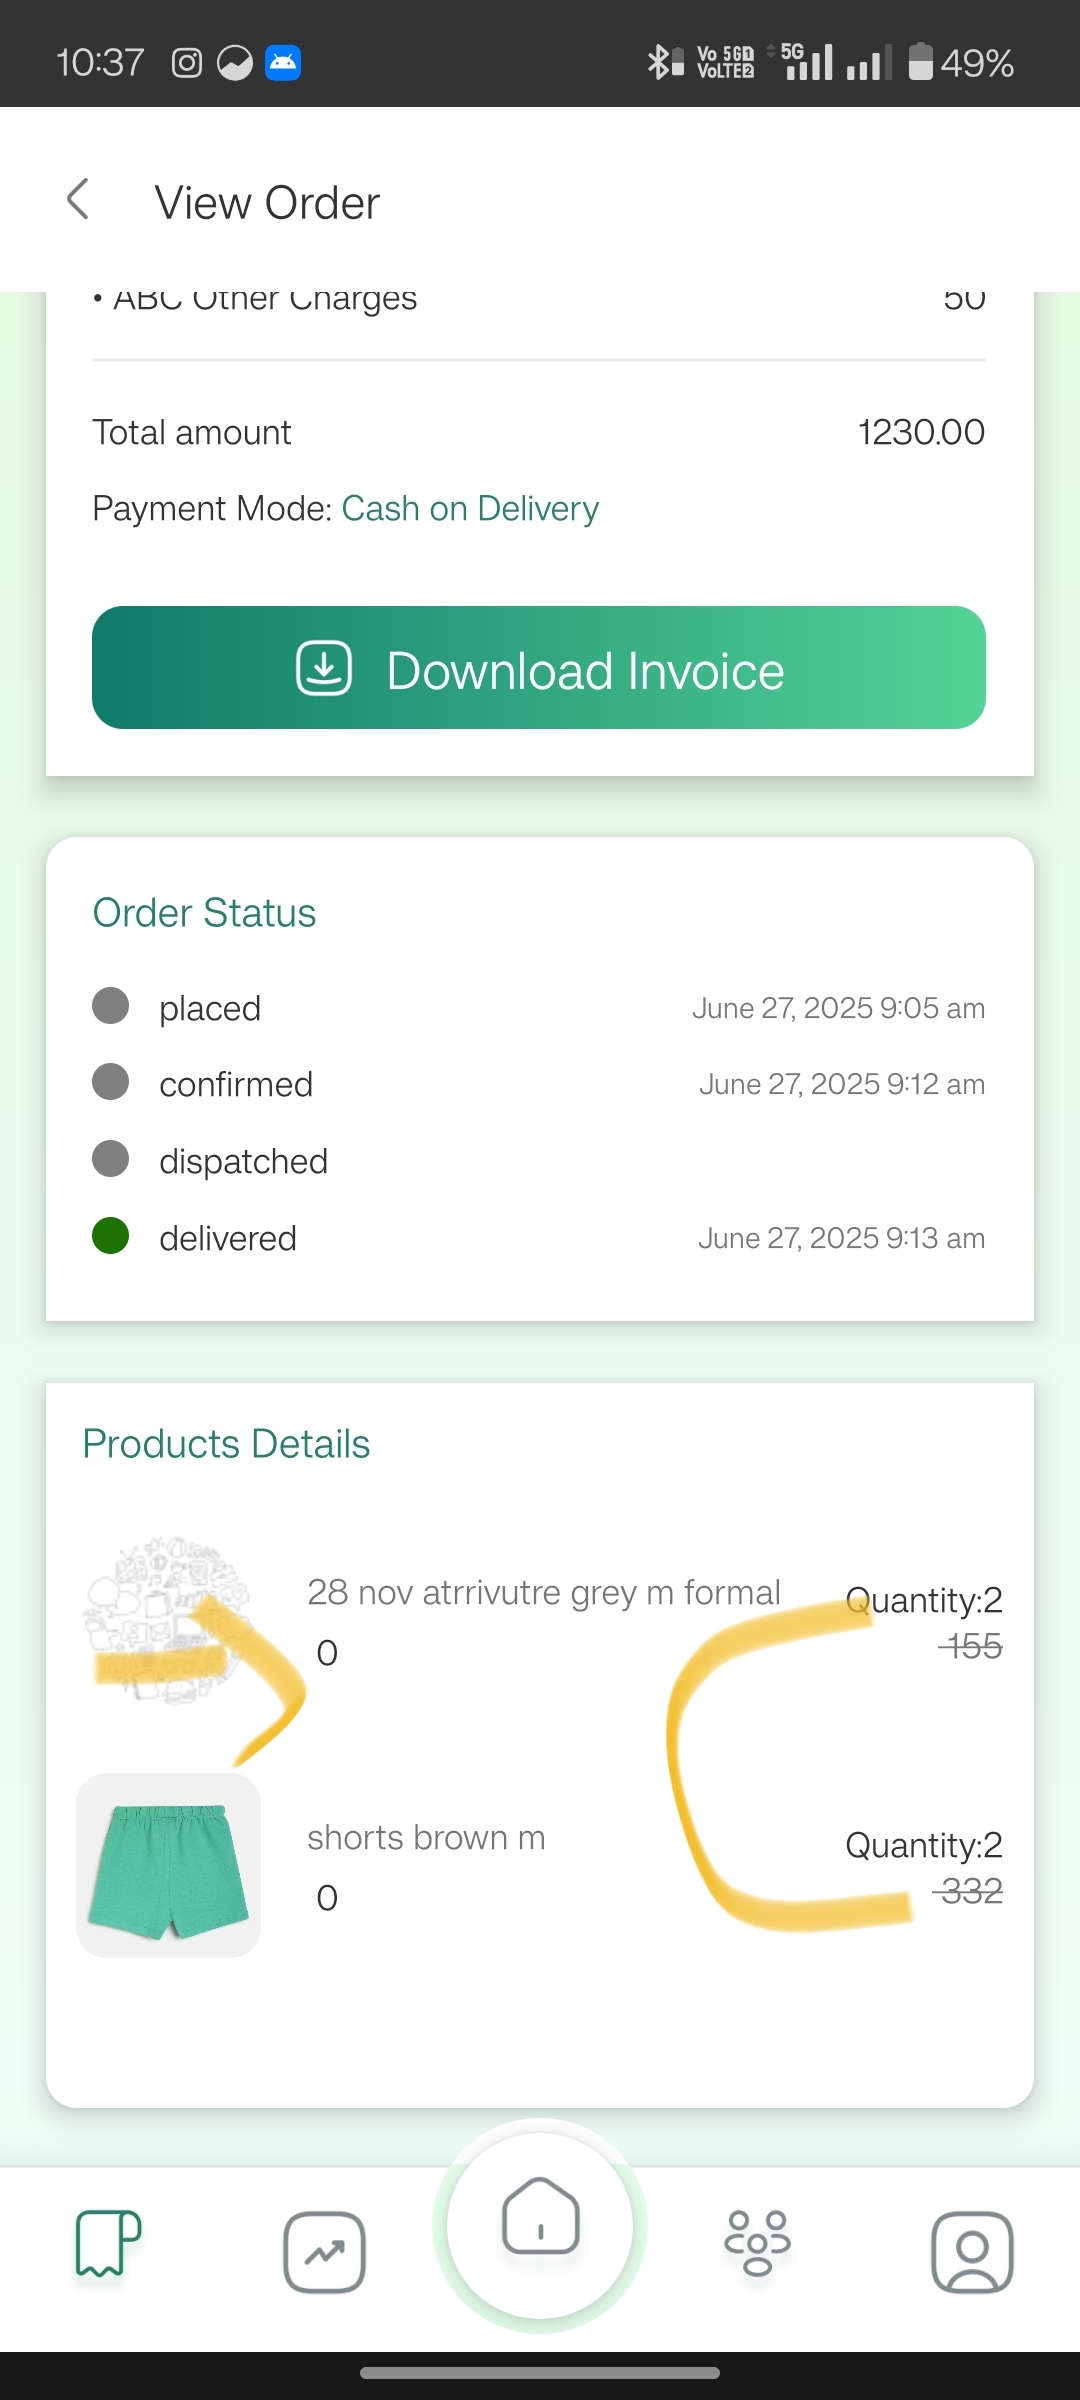The height and width of the screenshot is (2400, 1080).
Task: Open the team members group icon
Action: pyautogui.click(x=757, y=2243)
